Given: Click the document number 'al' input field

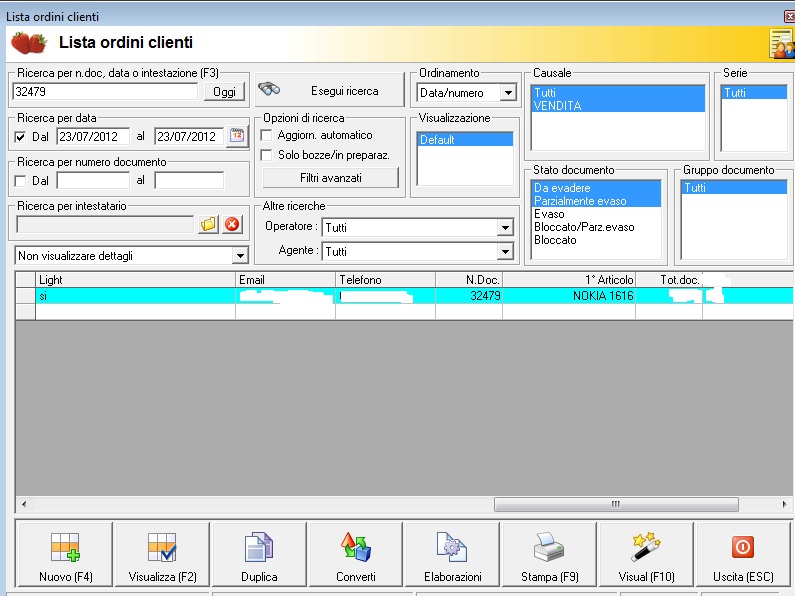Looking at the screenshot, I should 189,180.
